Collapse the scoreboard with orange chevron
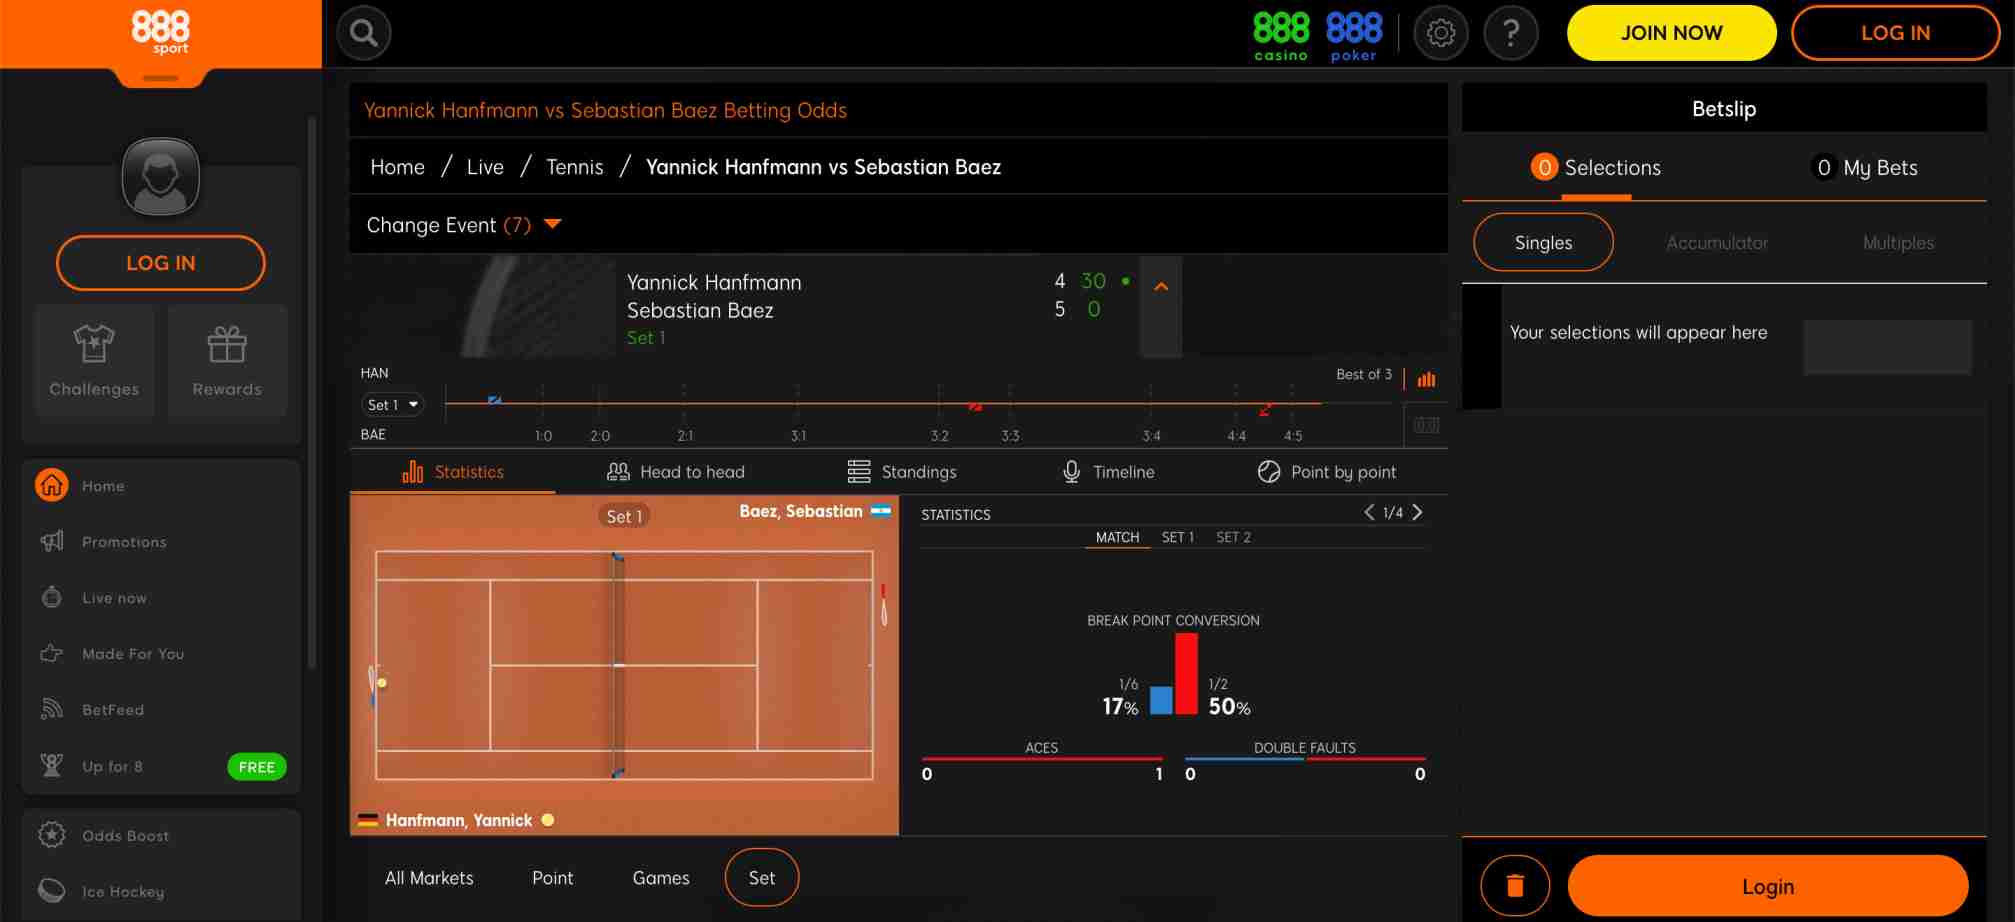 pos(1161,287)
